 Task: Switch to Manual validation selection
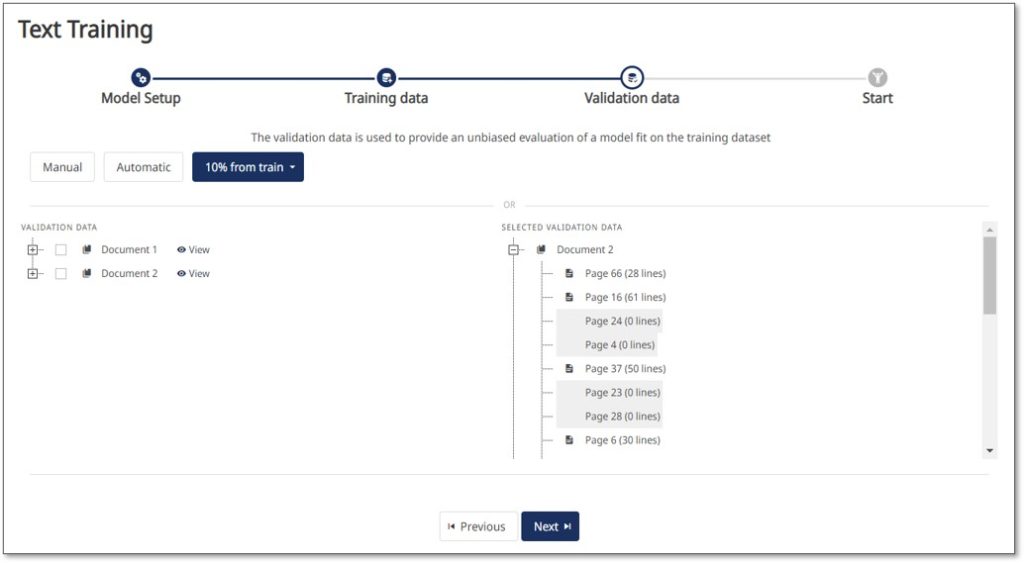pos(62,167)
